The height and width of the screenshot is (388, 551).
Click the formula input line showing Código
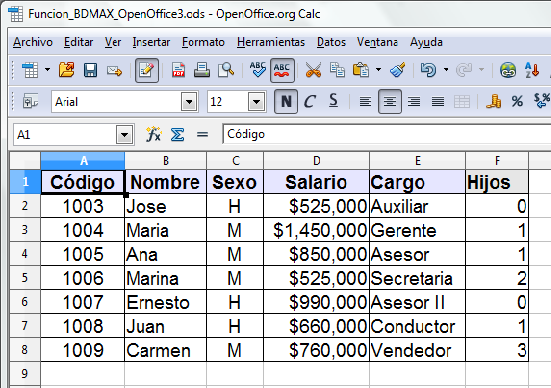point(387,134)
